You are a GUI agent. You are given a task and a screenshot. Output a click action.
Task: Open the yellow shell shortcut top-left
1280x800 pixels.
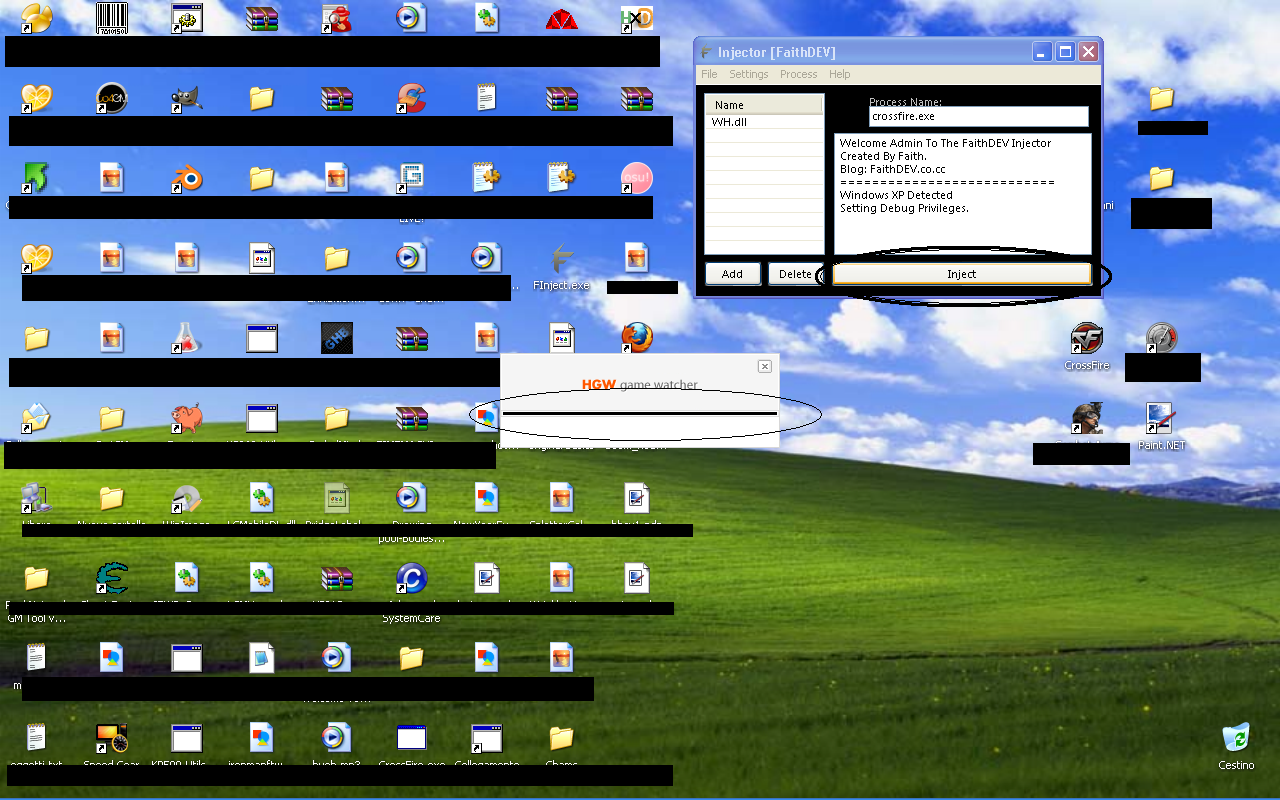(36, 18)
